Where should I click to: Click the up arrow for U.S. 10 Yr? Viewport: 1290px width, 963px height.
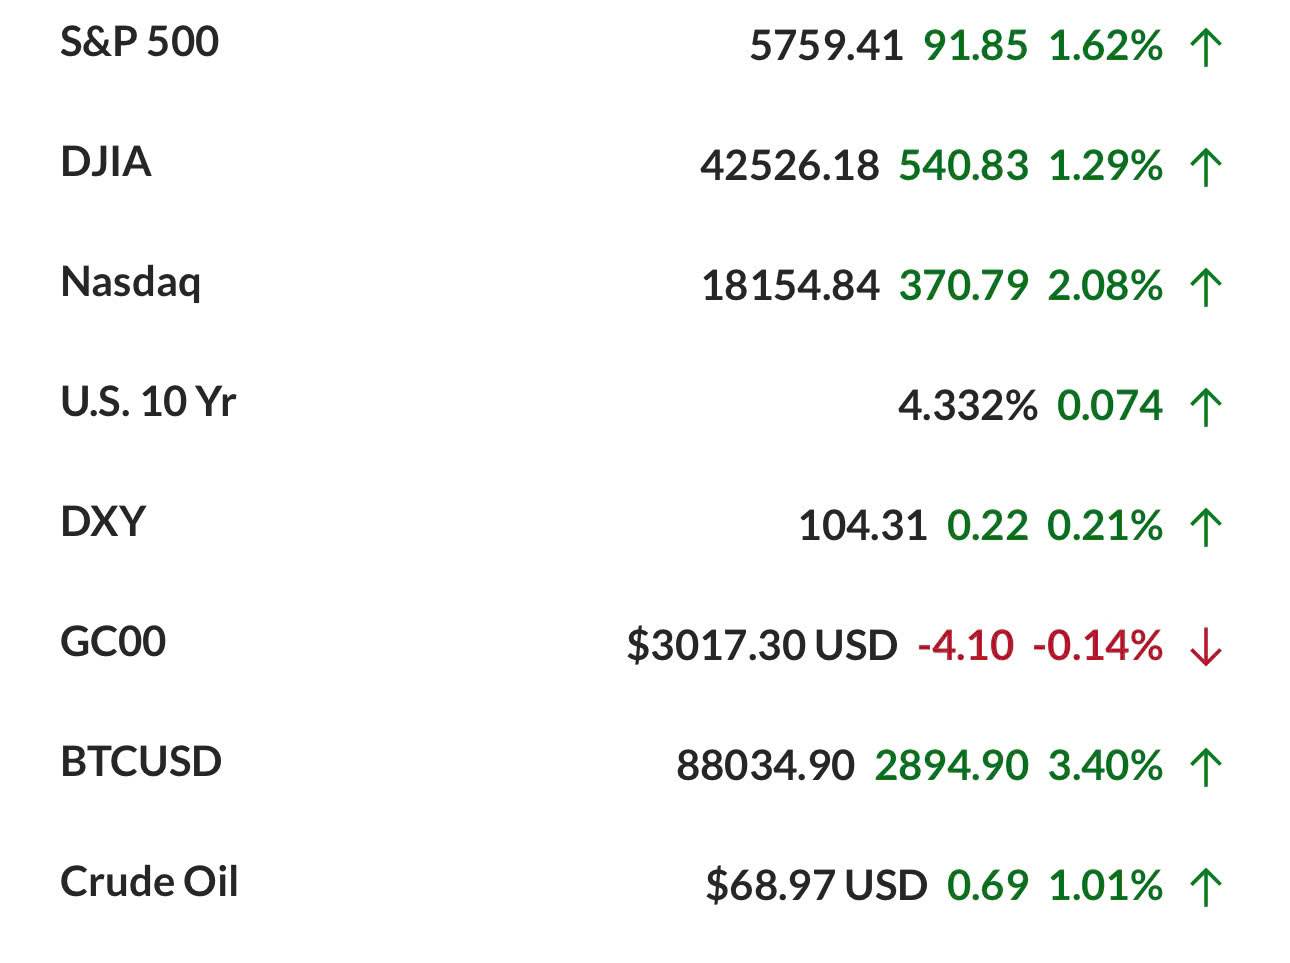point(1206,407)
